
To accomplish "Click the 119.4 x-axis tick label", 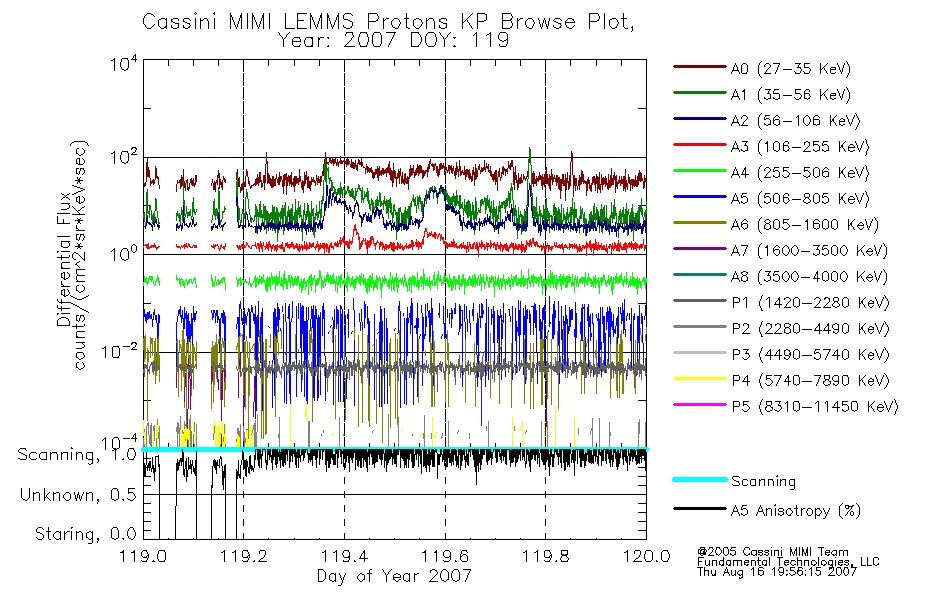I will (344, 556).
